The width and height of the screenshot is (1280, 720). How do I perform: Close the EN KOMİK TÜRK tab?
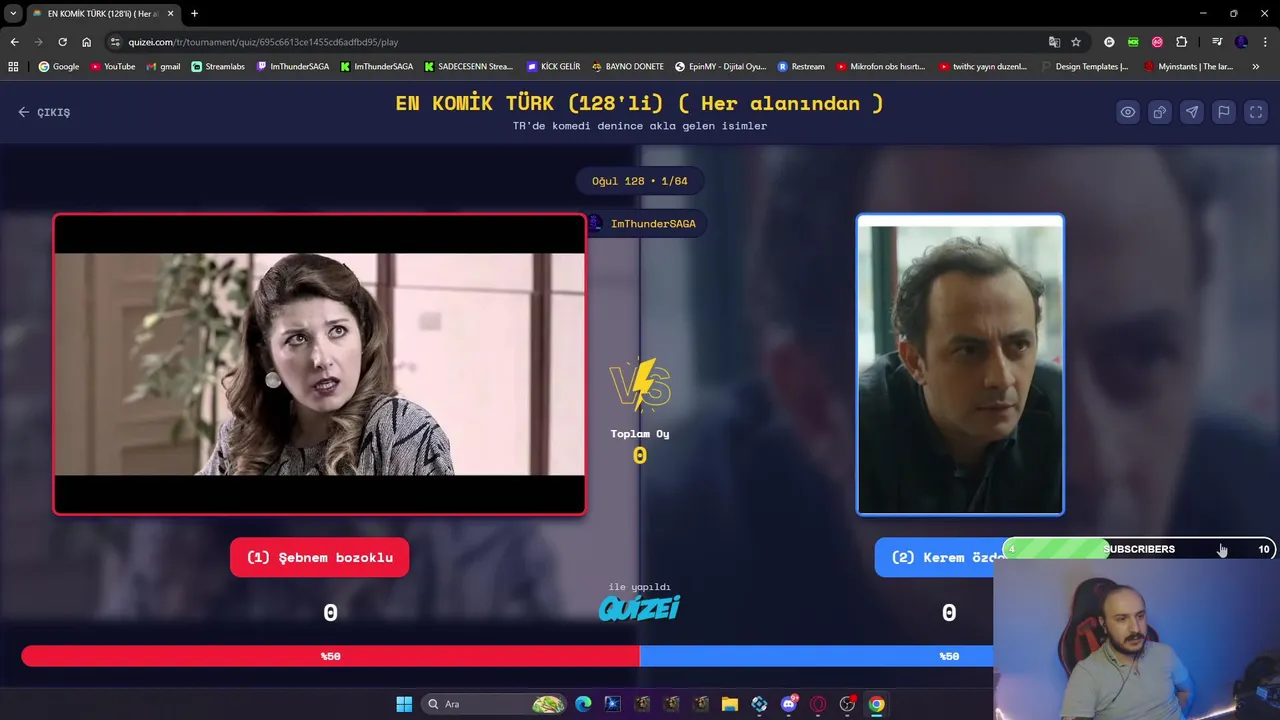[x=170, y=14]
